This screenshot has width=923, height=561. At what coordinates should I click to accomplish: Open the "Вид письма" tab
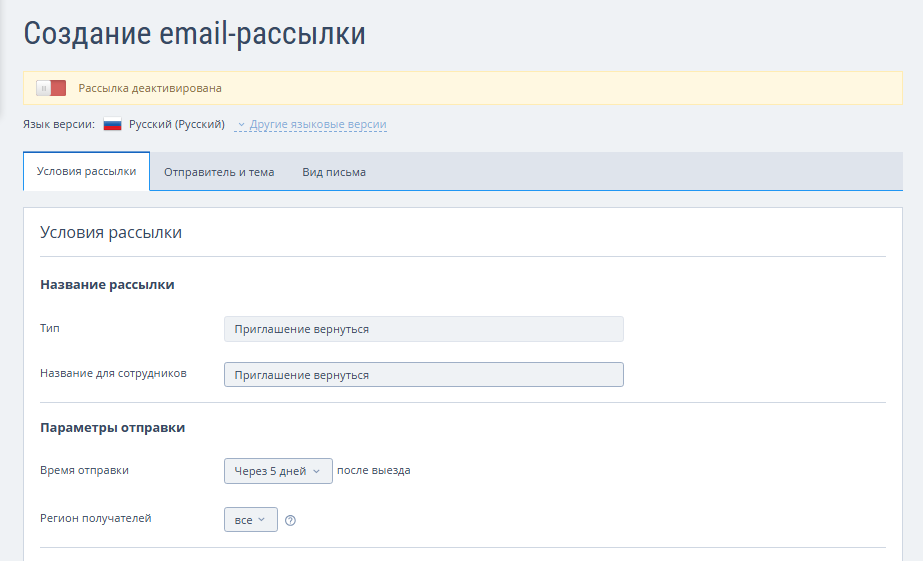(334, 172)
